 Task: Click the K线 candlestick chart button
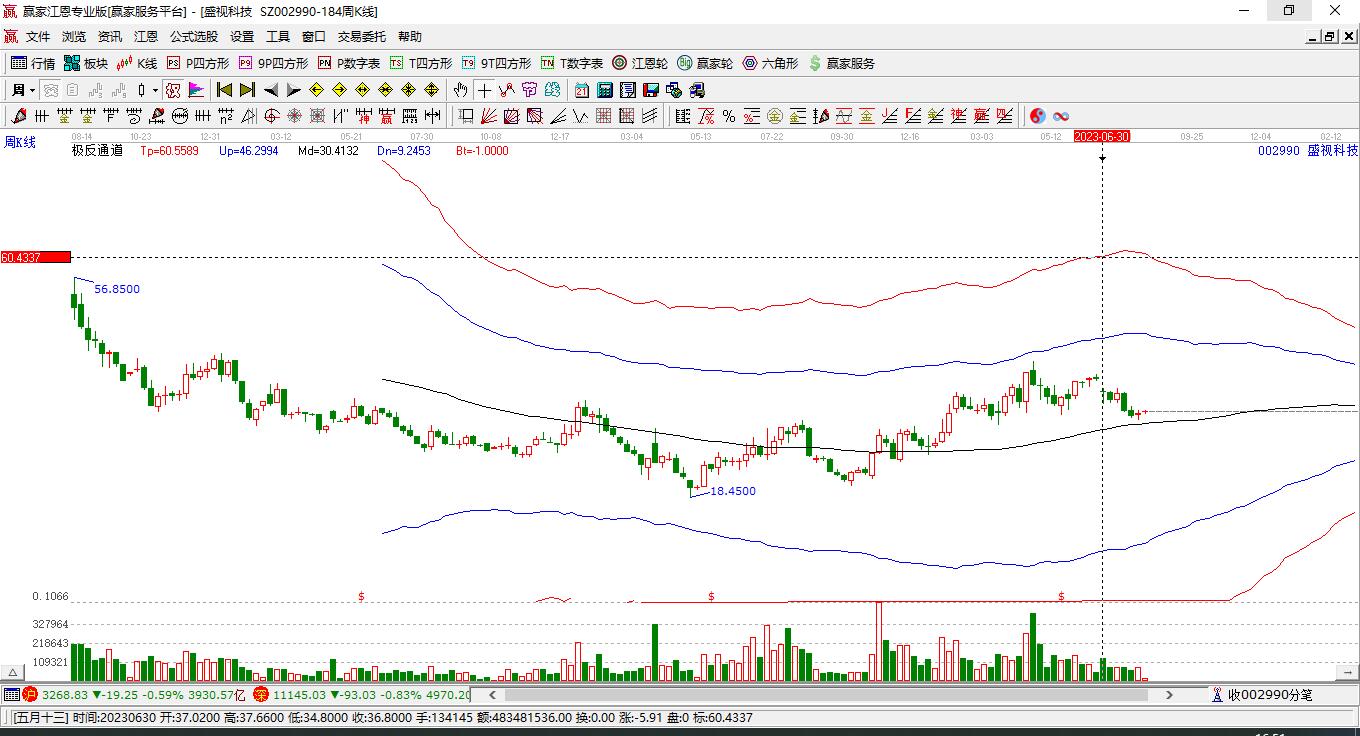138,63
